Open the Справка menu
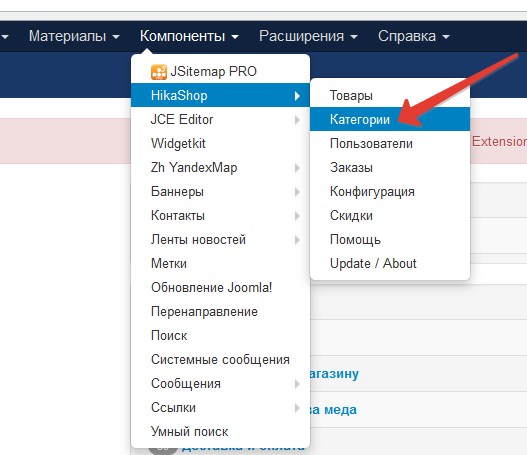Image resolution: width=527 pixels, height=455 pixels. (x=413, y=36)
